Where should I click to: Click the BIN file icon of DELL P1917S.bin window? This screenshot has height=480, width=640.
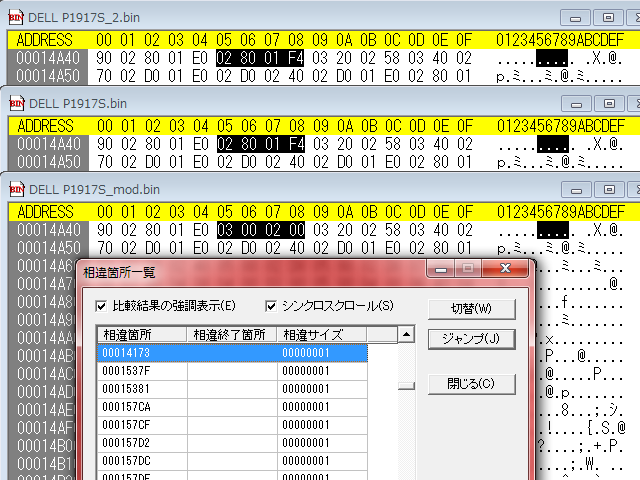pyautogui.click(x=17, y=104)
